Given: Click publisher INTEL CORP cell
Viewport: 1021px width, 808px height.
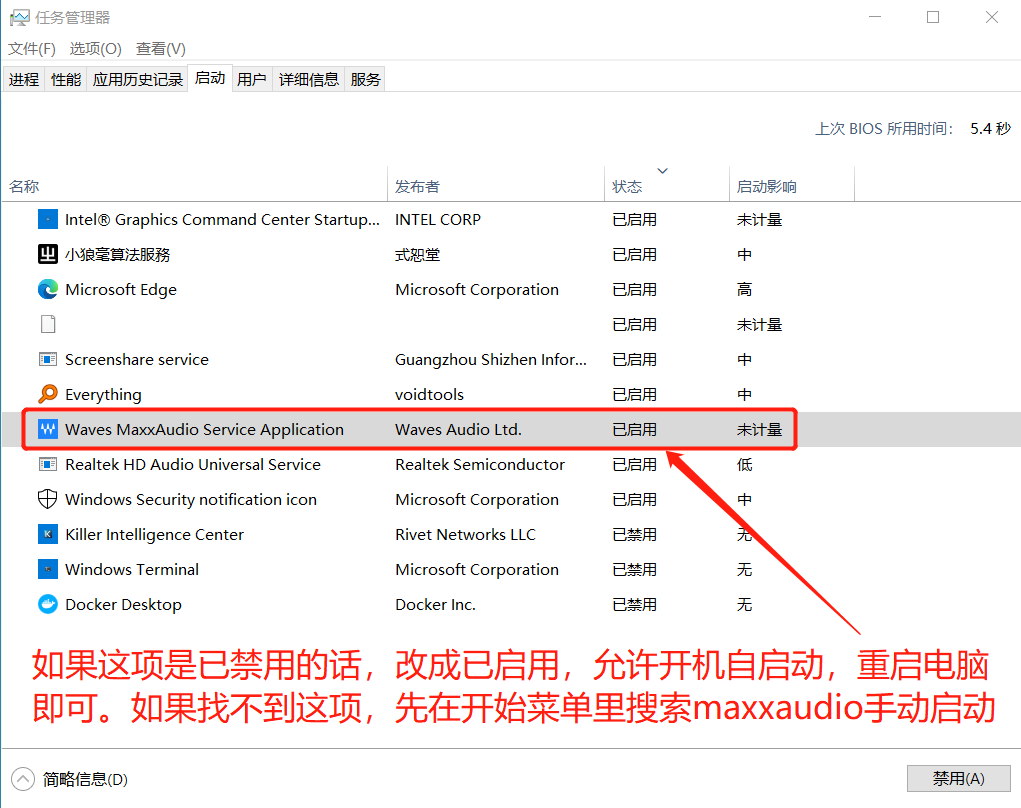Looking at the screenshot, I should (438, 219).
